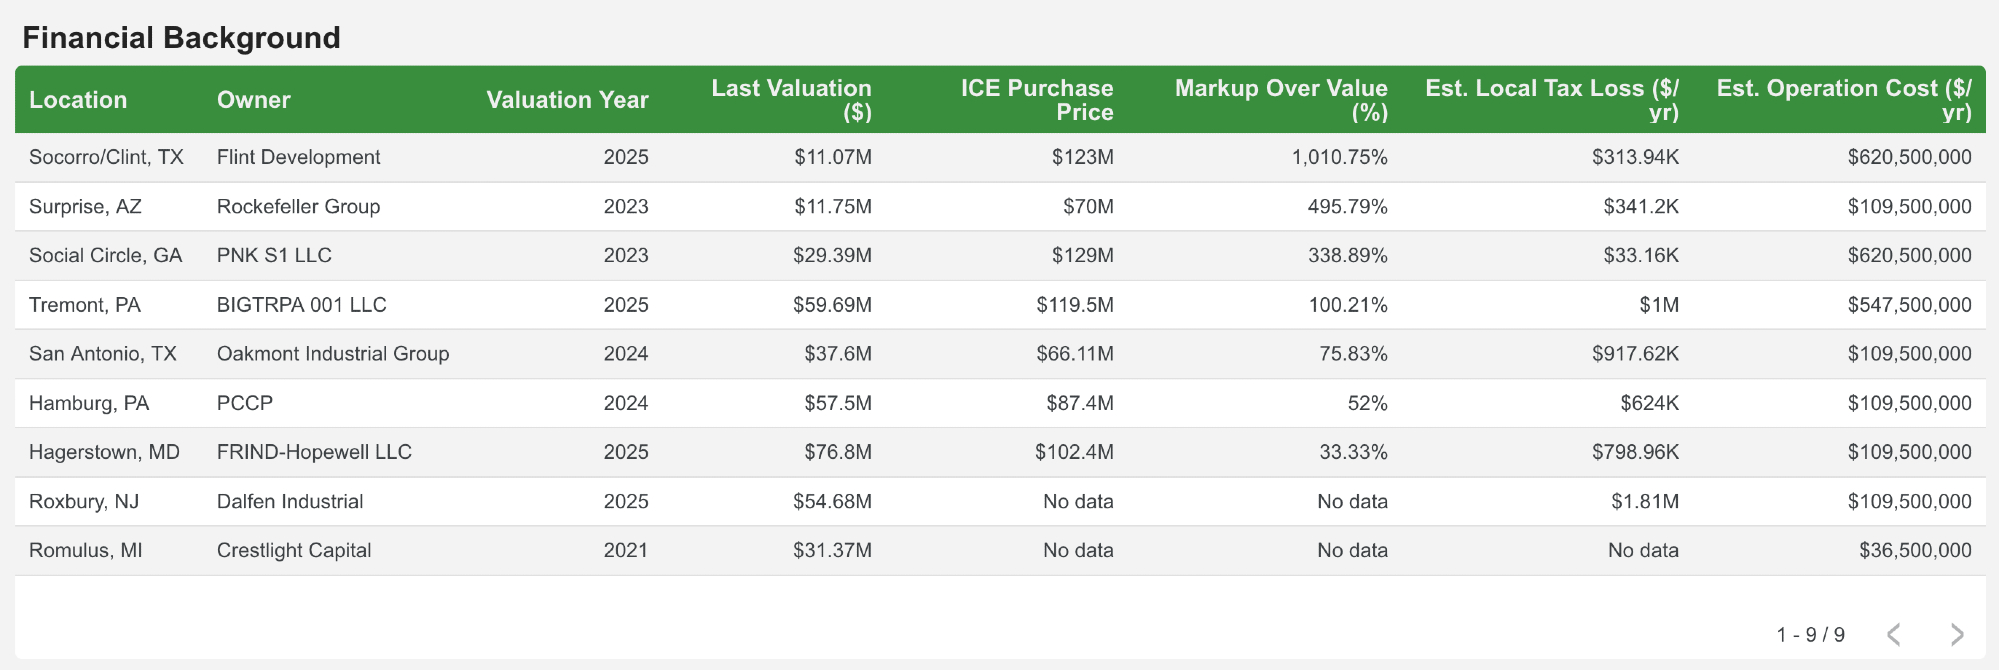This screenshot has width=1999, height=670.
Task: Click Rockefeller Group owner cell
Action: click(298, 206)
